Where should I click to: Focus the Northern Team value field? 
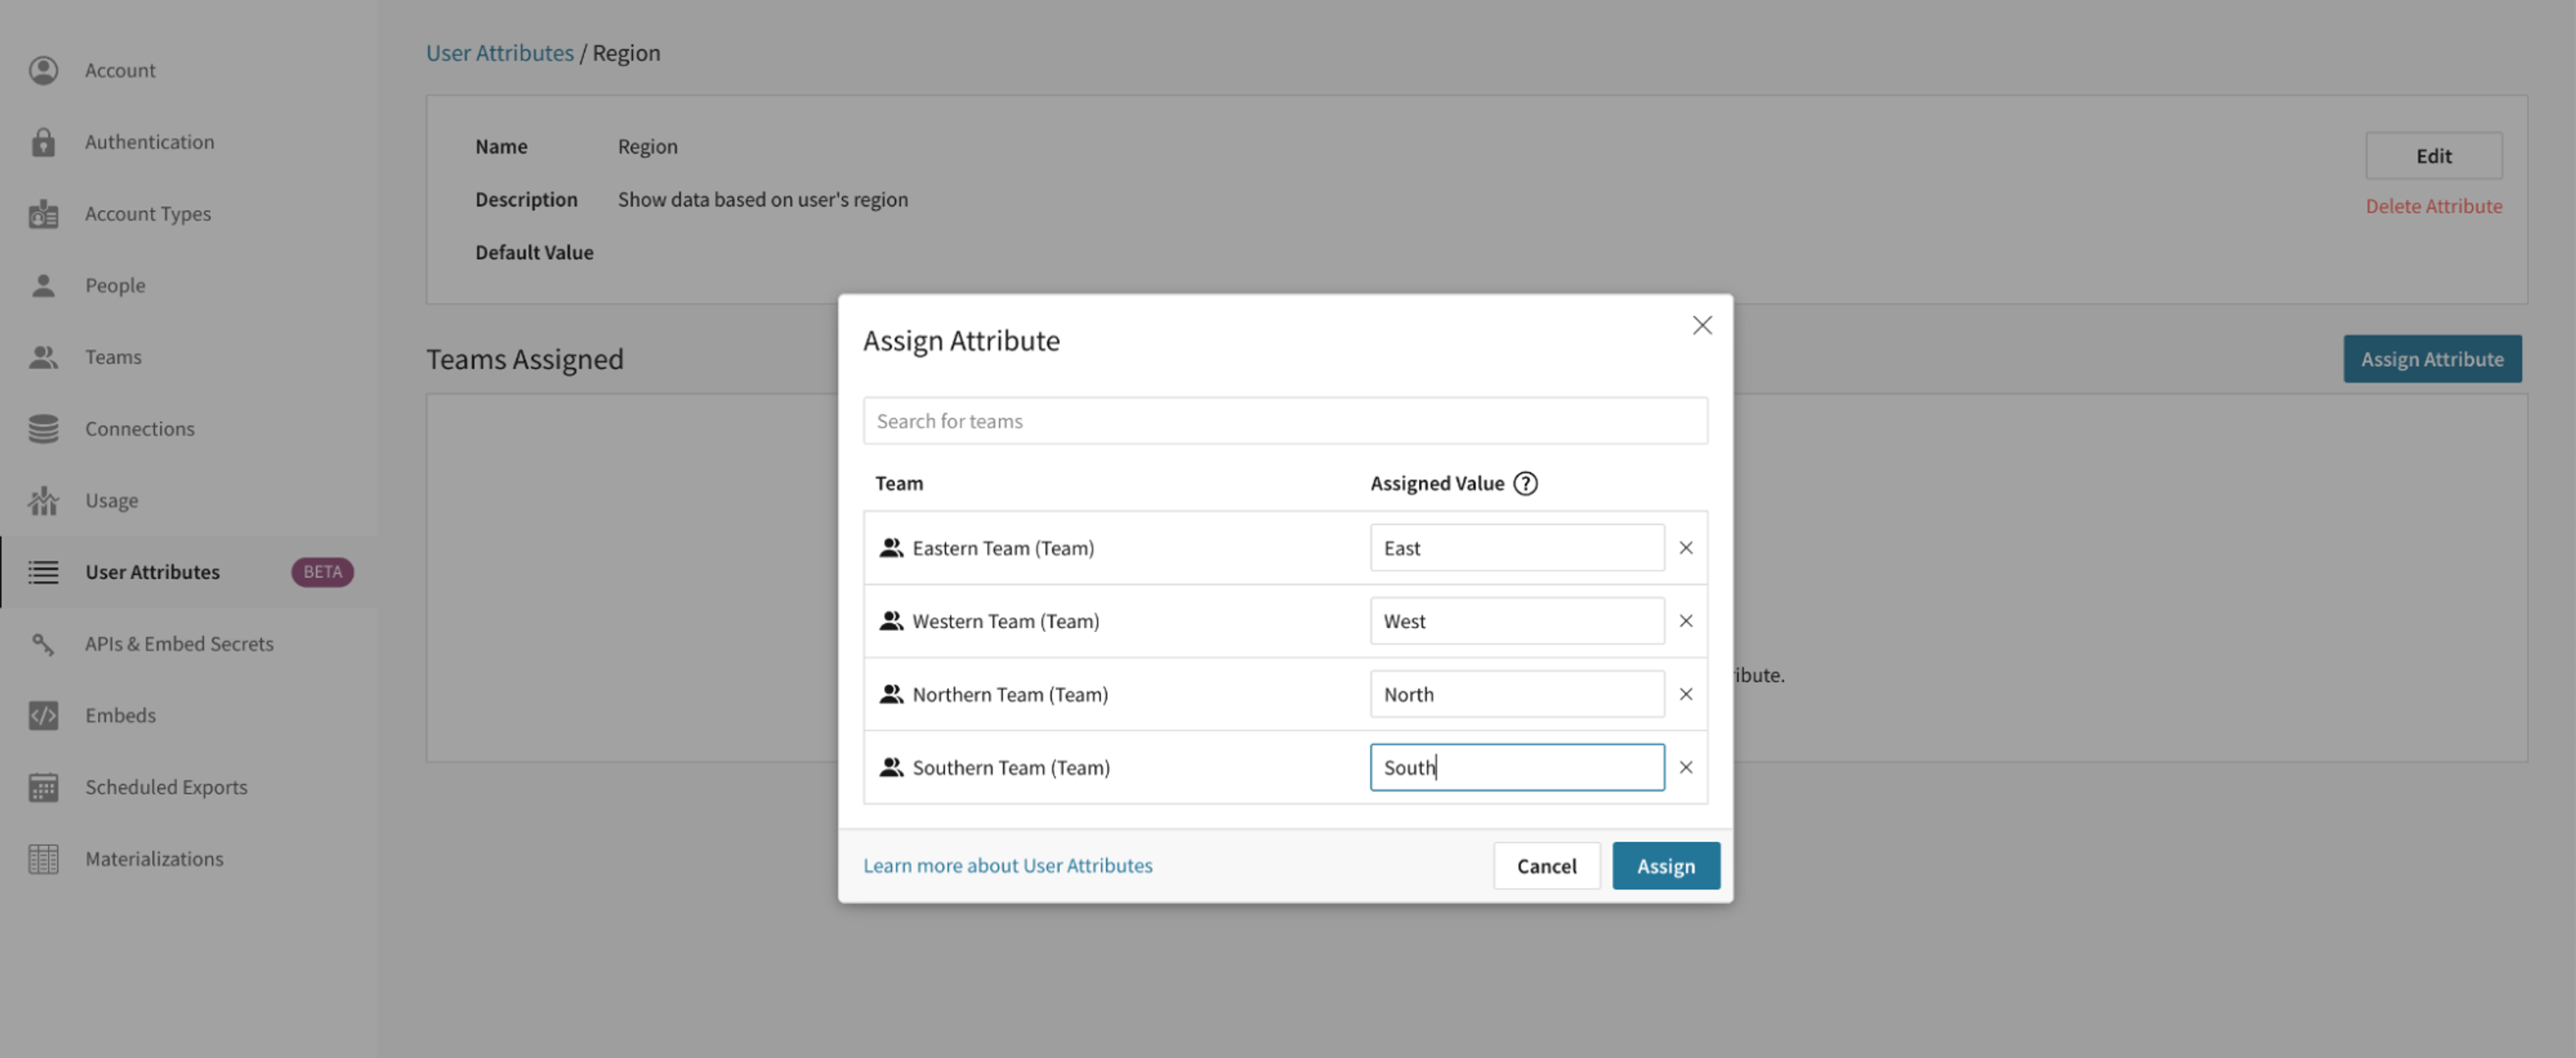click(1516, 694)
